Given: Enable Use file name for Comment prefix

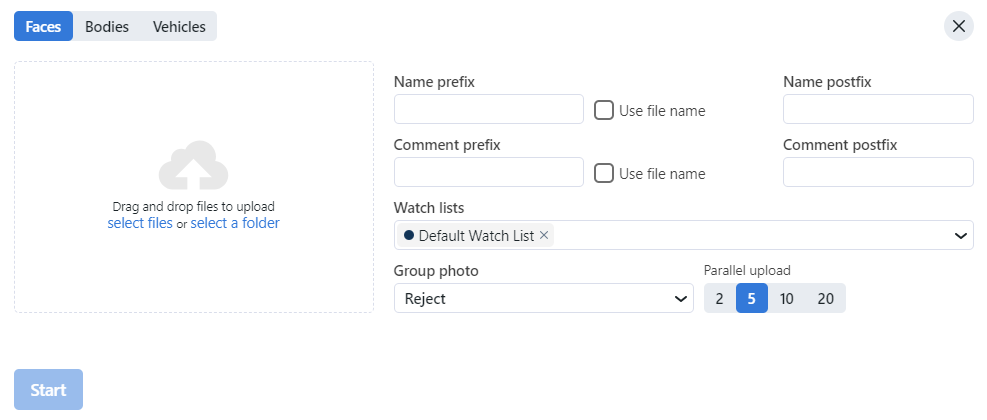Looking at the screenshot, I should (x=604, y=173).
